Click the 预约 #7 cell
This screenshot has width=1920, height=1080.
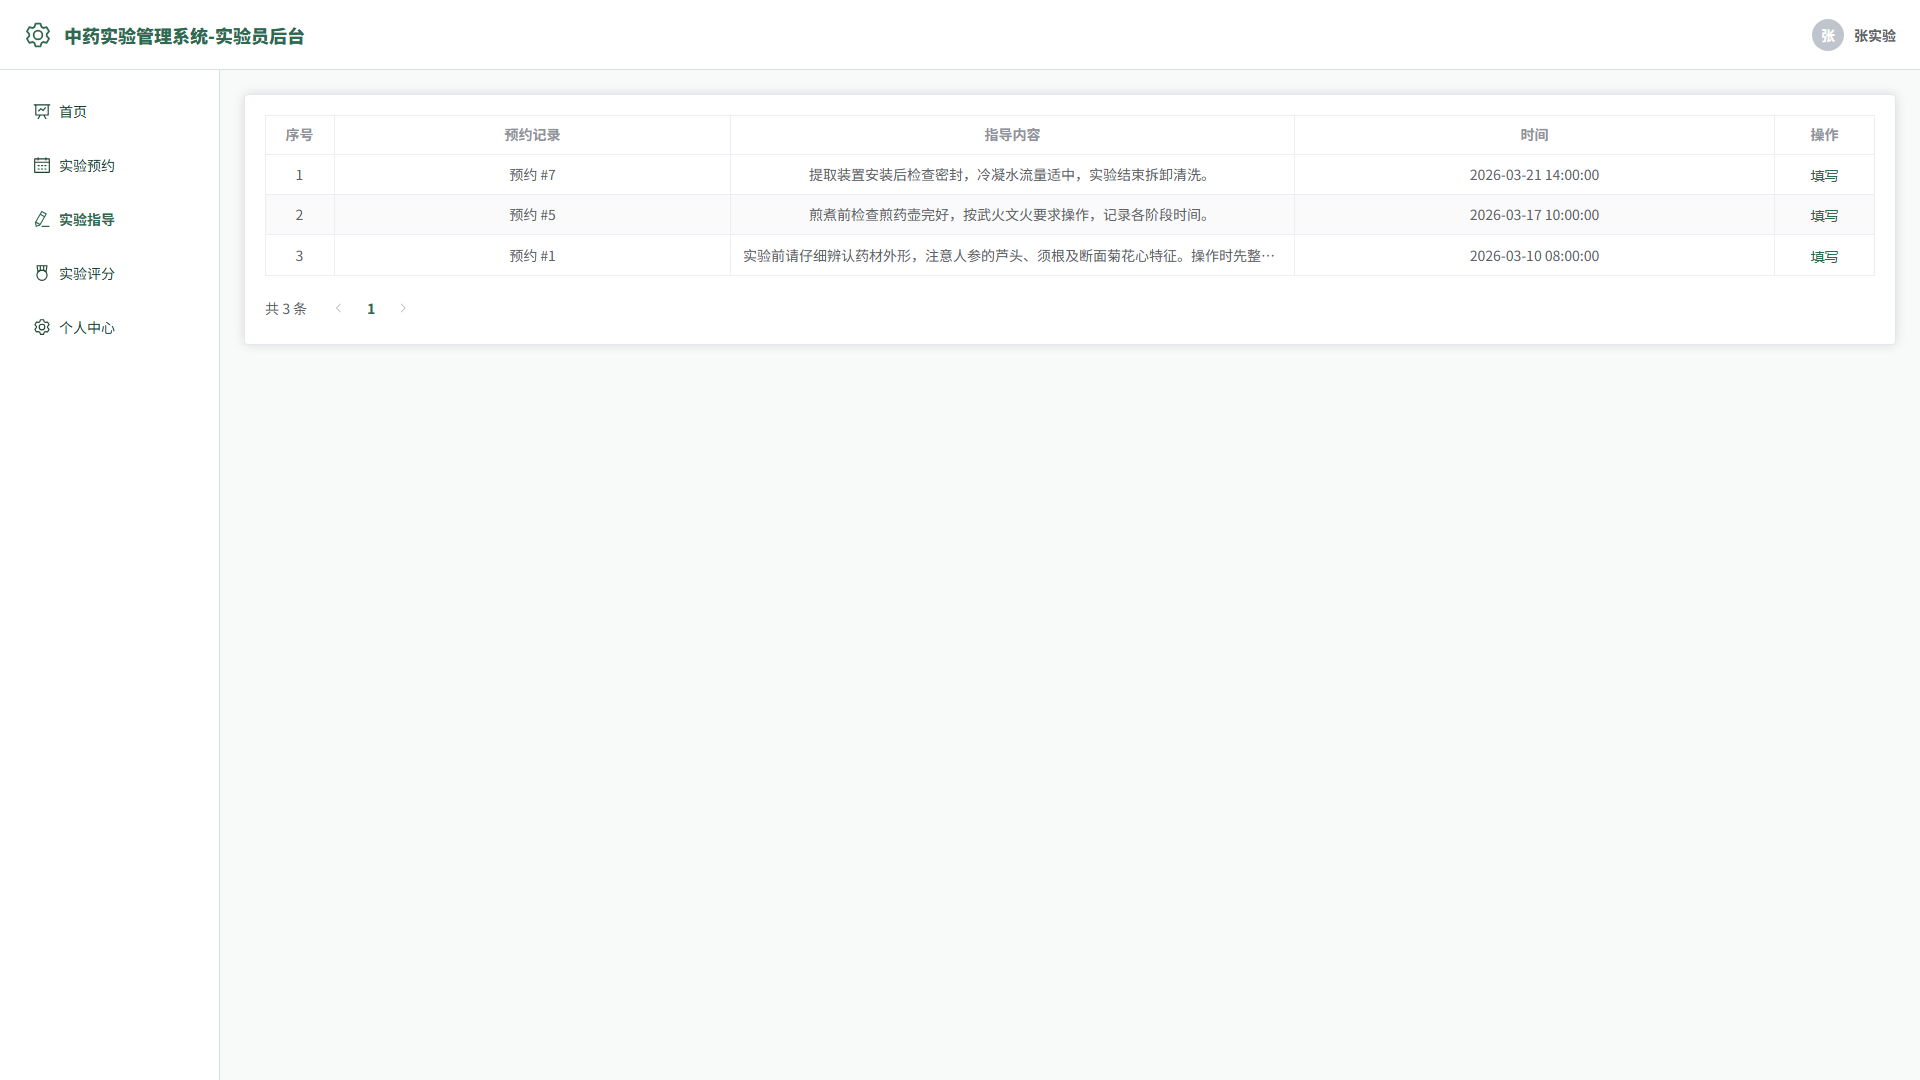(532, 175)
